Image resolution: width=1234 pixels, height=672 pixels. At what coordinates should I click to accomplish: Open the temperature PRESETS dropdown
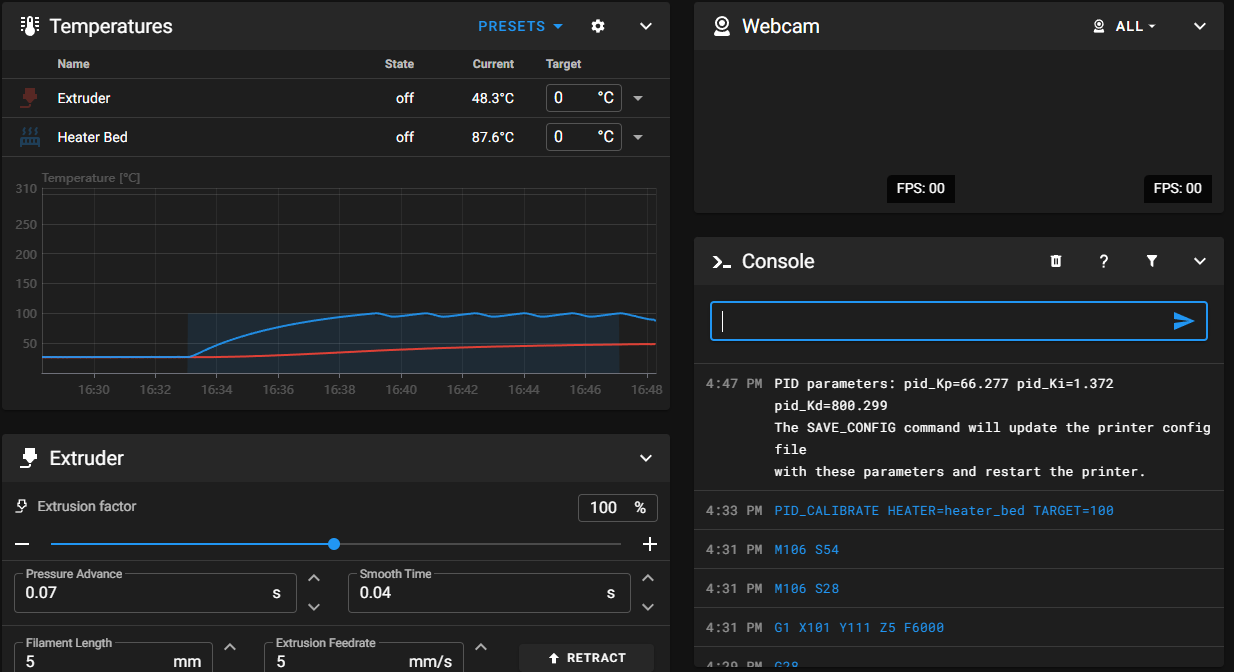(520, 26)
